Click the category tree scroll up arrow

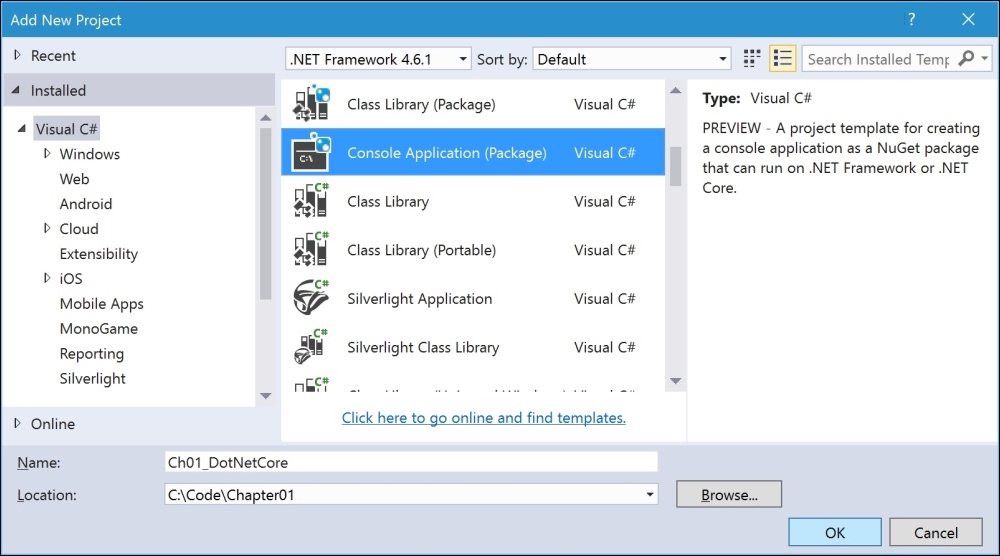click(266, 118)
